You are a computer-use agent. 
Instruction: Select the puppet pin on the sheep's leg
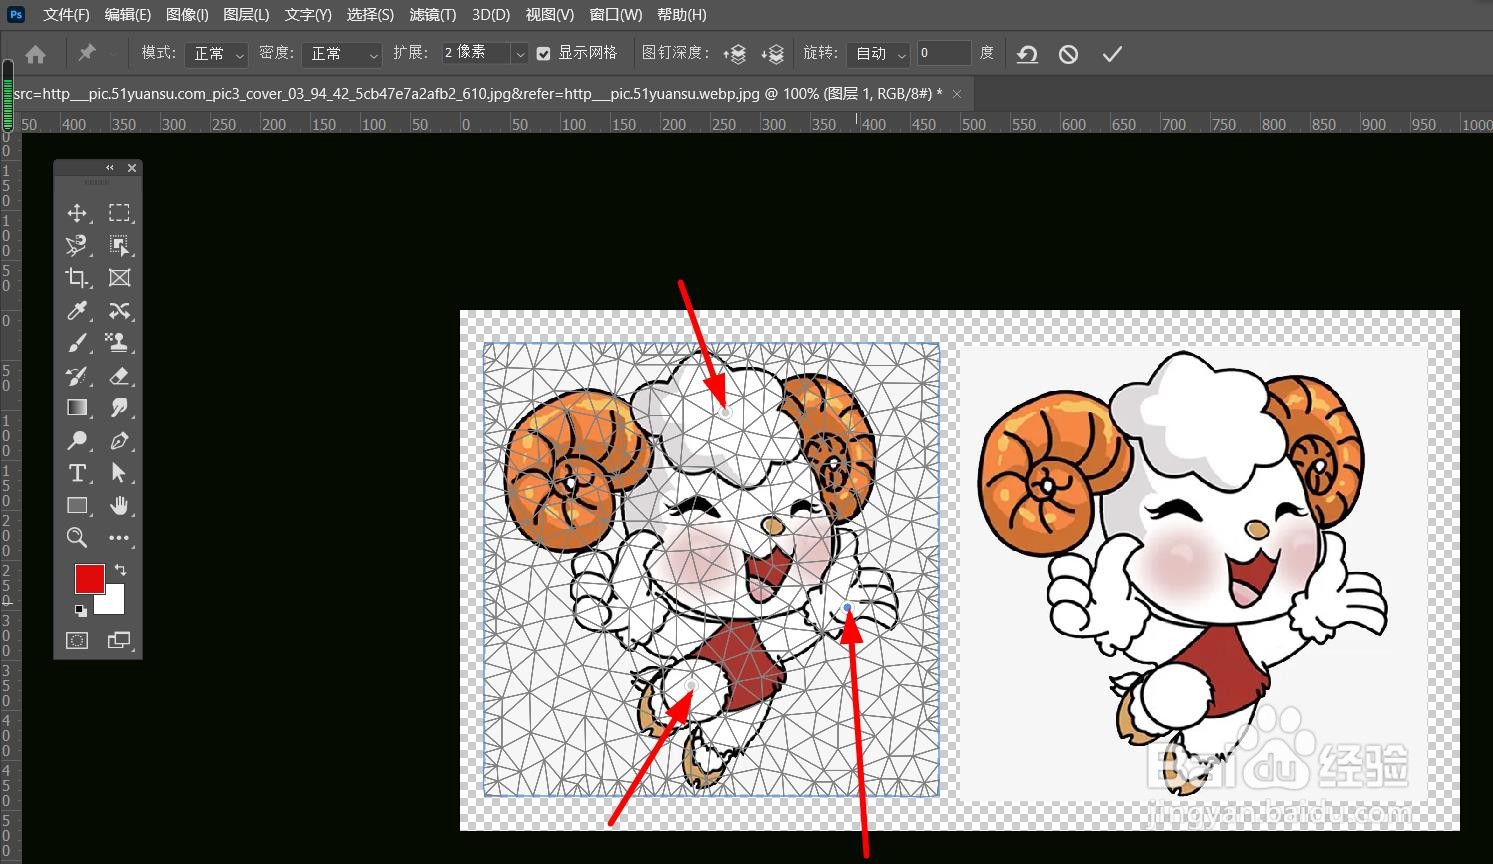click(692, 686)
